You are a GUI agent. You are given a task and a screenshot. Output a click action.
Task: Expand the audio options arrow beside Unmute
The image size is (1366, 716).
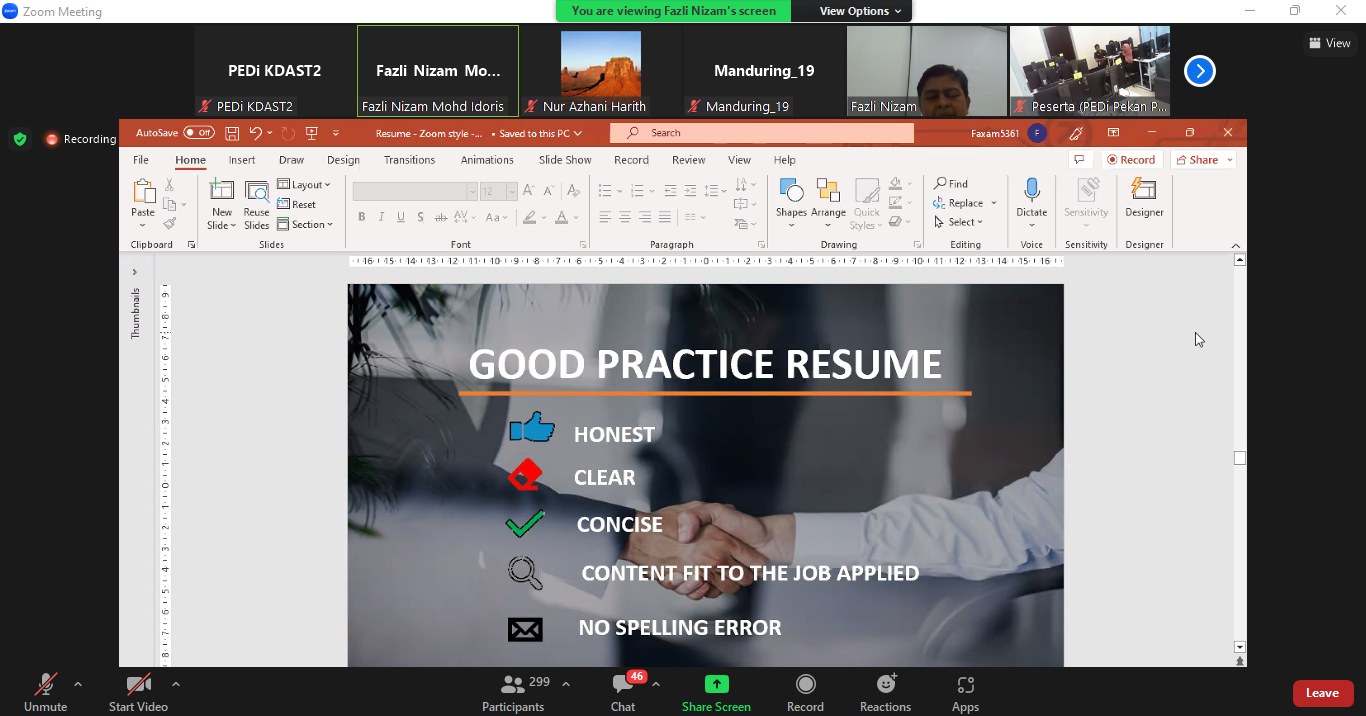tap(78, 685)
